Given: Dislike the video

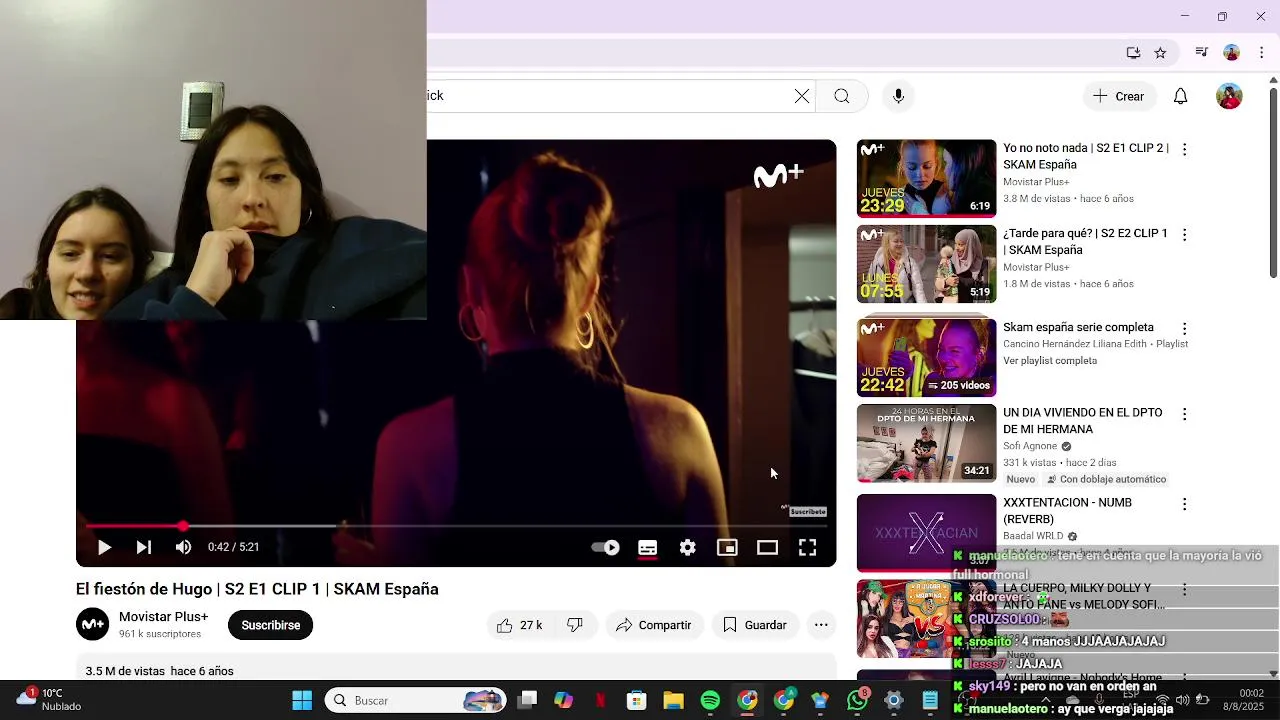Looking at the screenshot, I should 575,625.
